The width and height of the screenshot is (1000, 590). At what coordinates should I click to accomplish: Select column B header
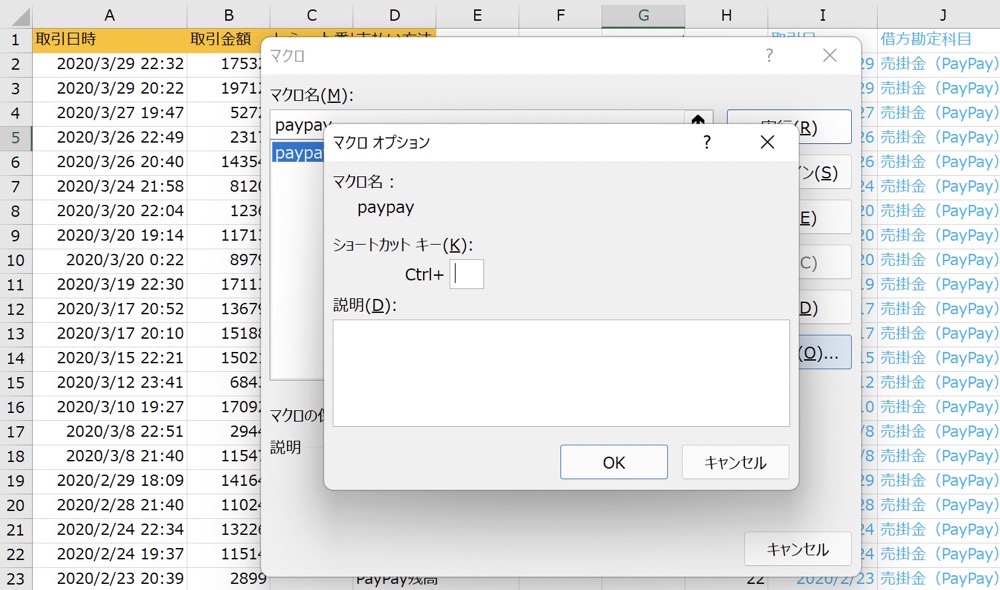click(x=228, y=15)
